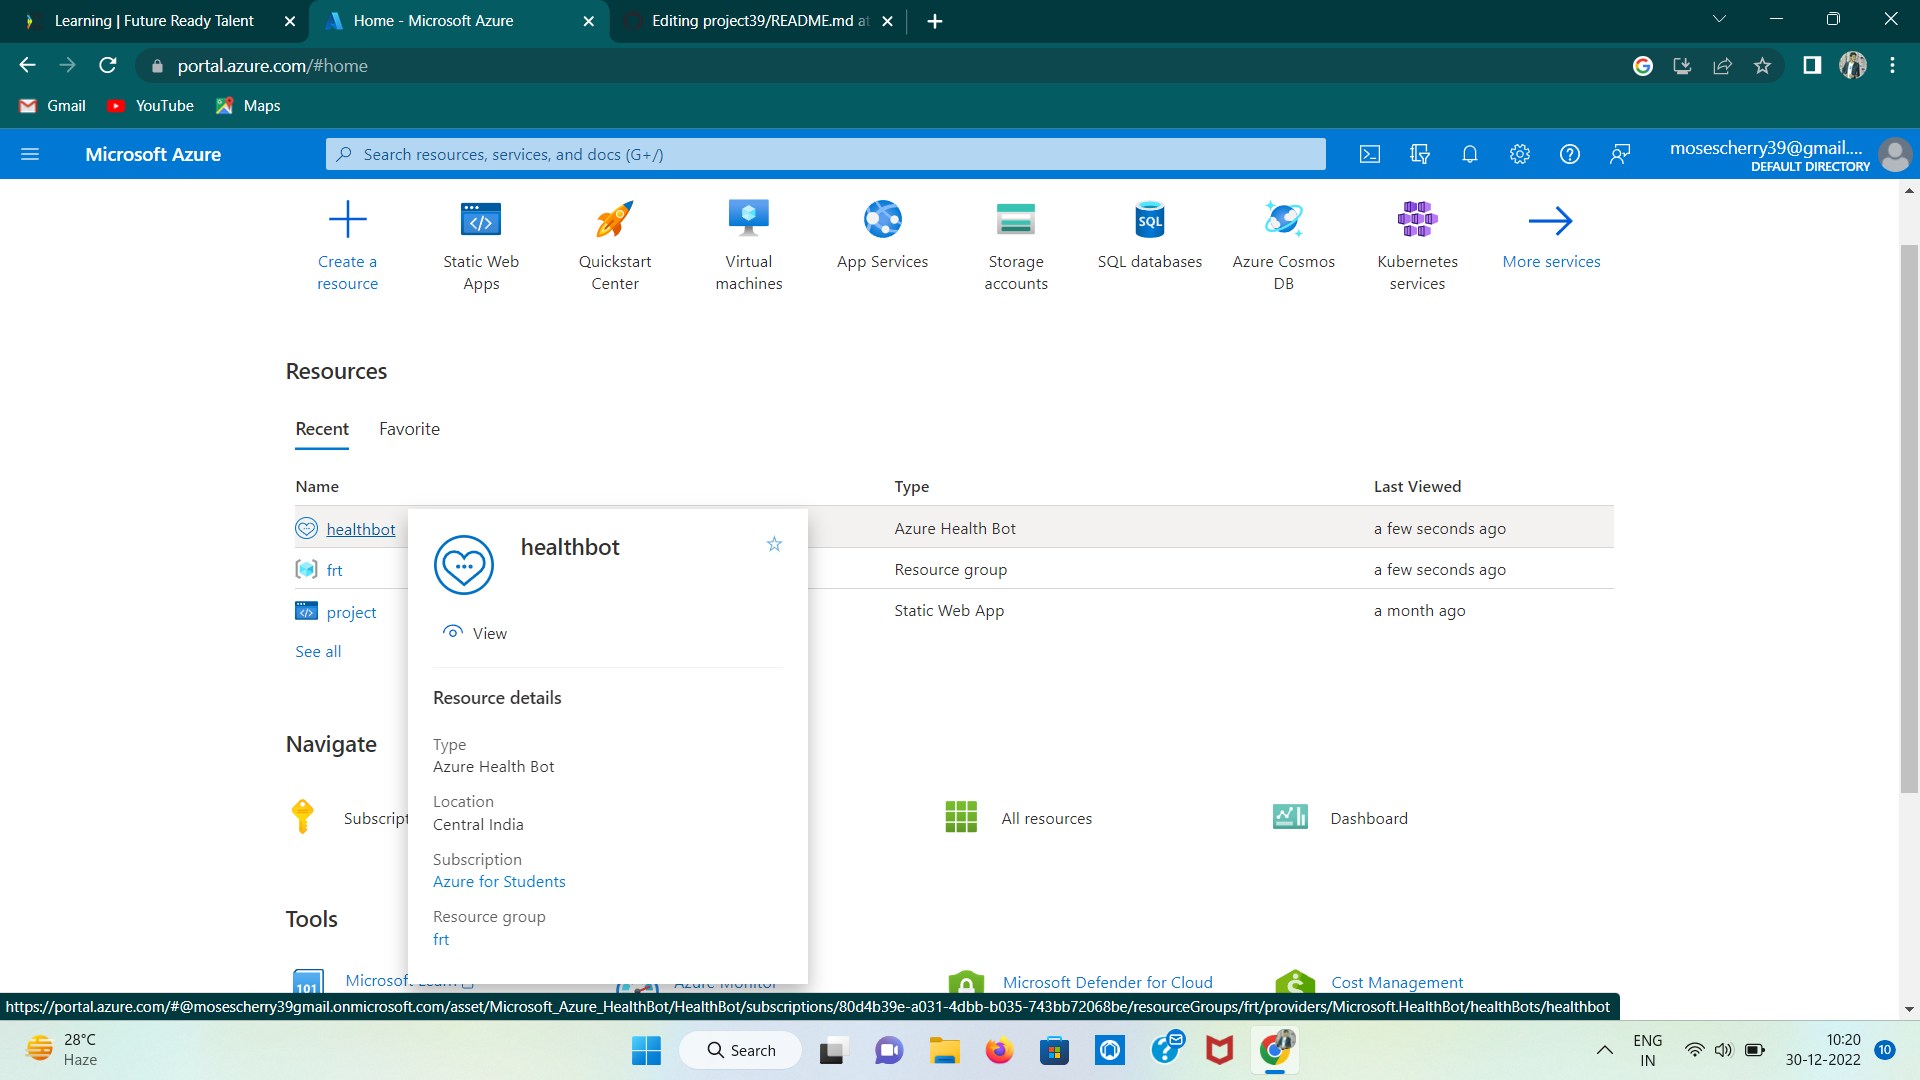Favorite healthbot with the star toggle
Image resolution: width=1920 pixels, height=1080 pixels.
tap(774, 544)
